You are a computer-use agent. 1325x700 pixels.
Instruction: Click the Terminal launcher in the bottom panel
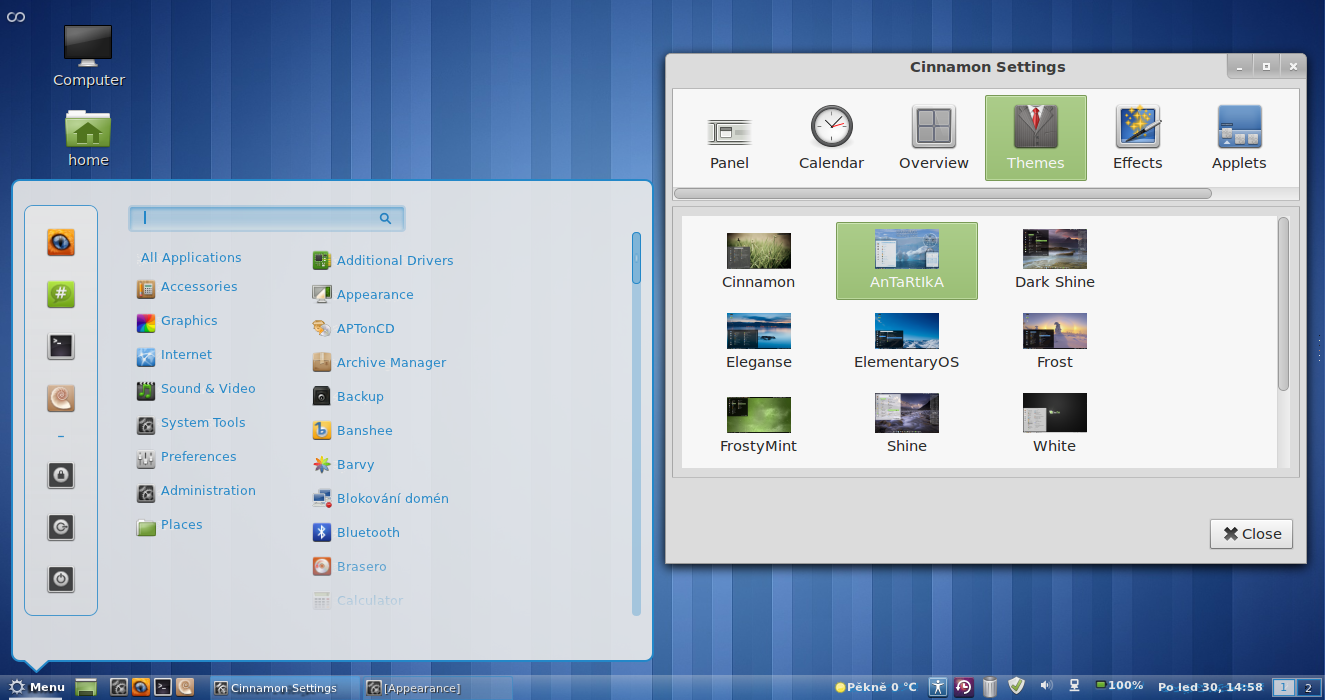click(162, 687)
